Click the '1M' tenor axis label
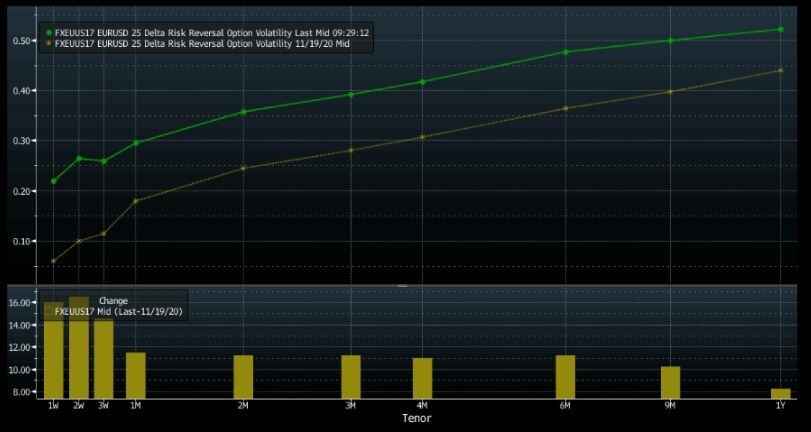This screenshot has height=432, width=811. [x=136, y=406]
